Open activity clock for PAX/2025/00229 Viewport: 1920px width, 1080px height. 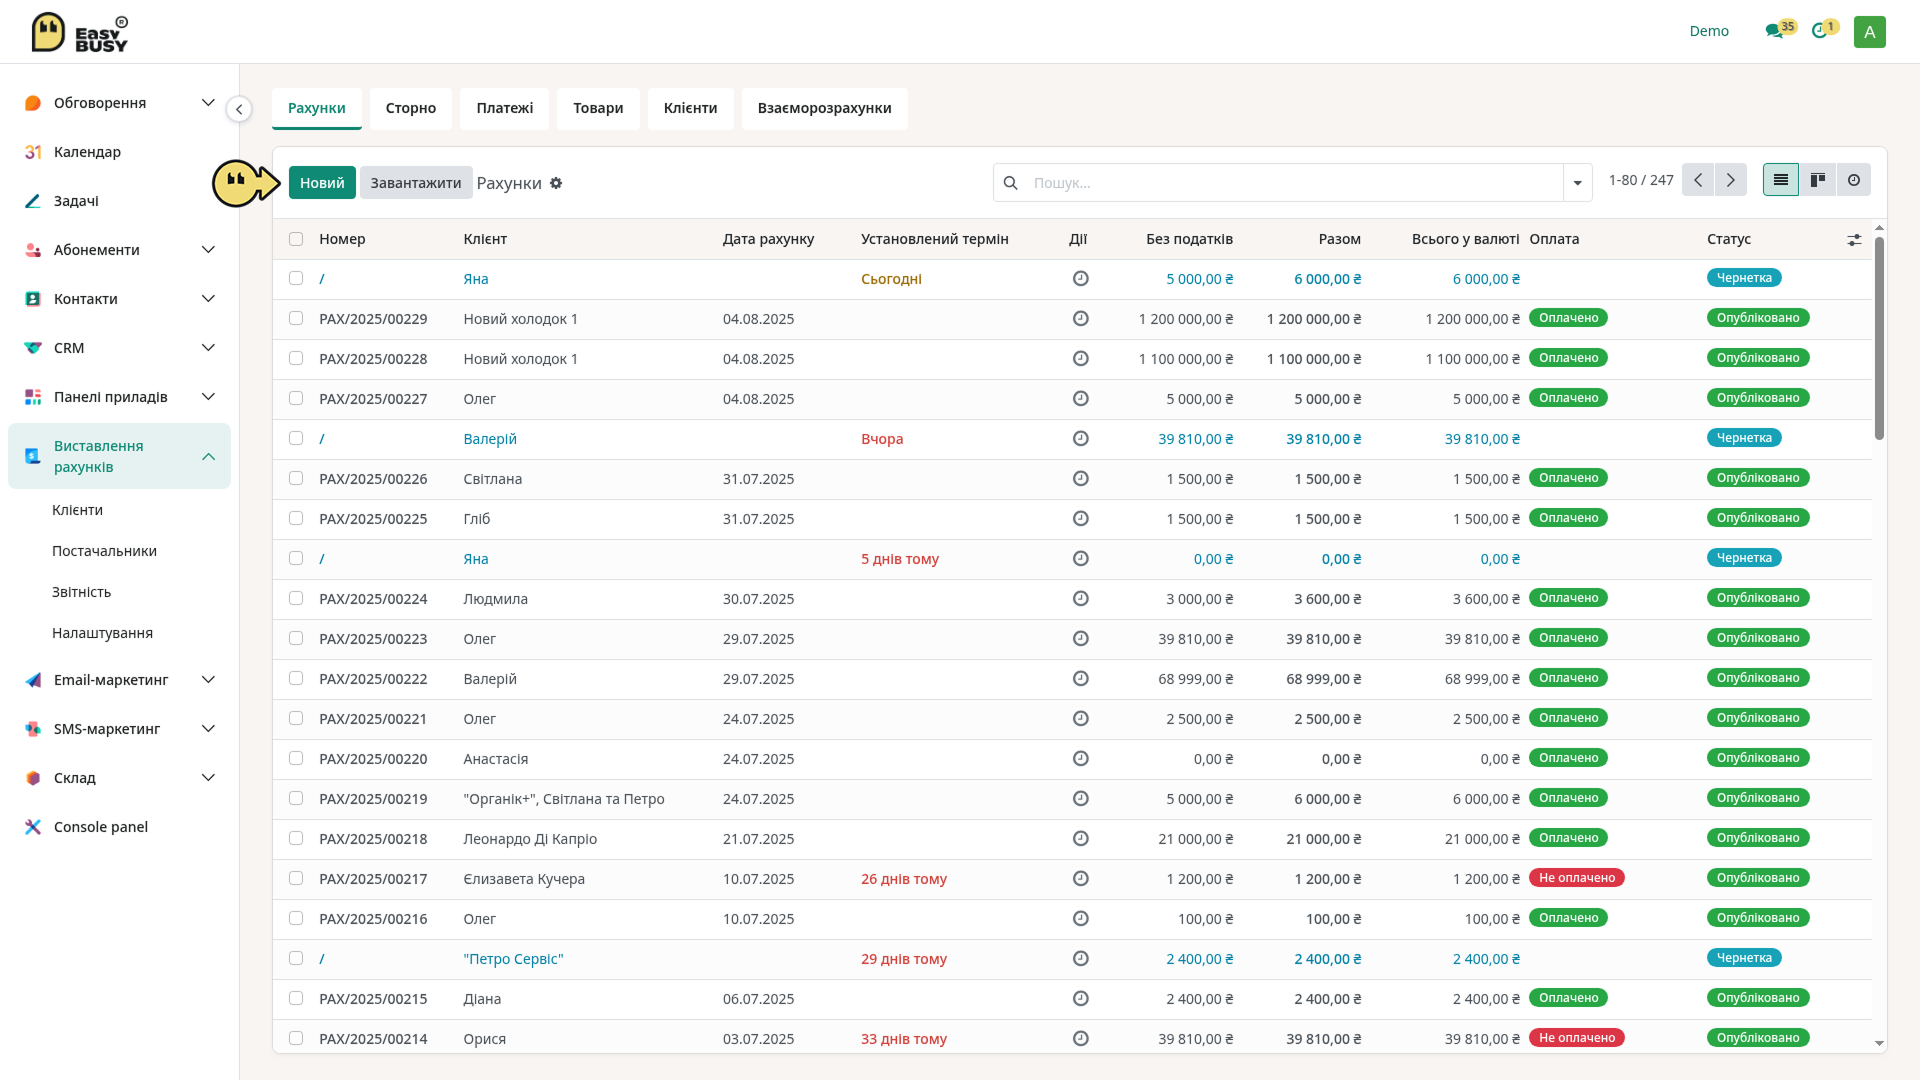1080,319
